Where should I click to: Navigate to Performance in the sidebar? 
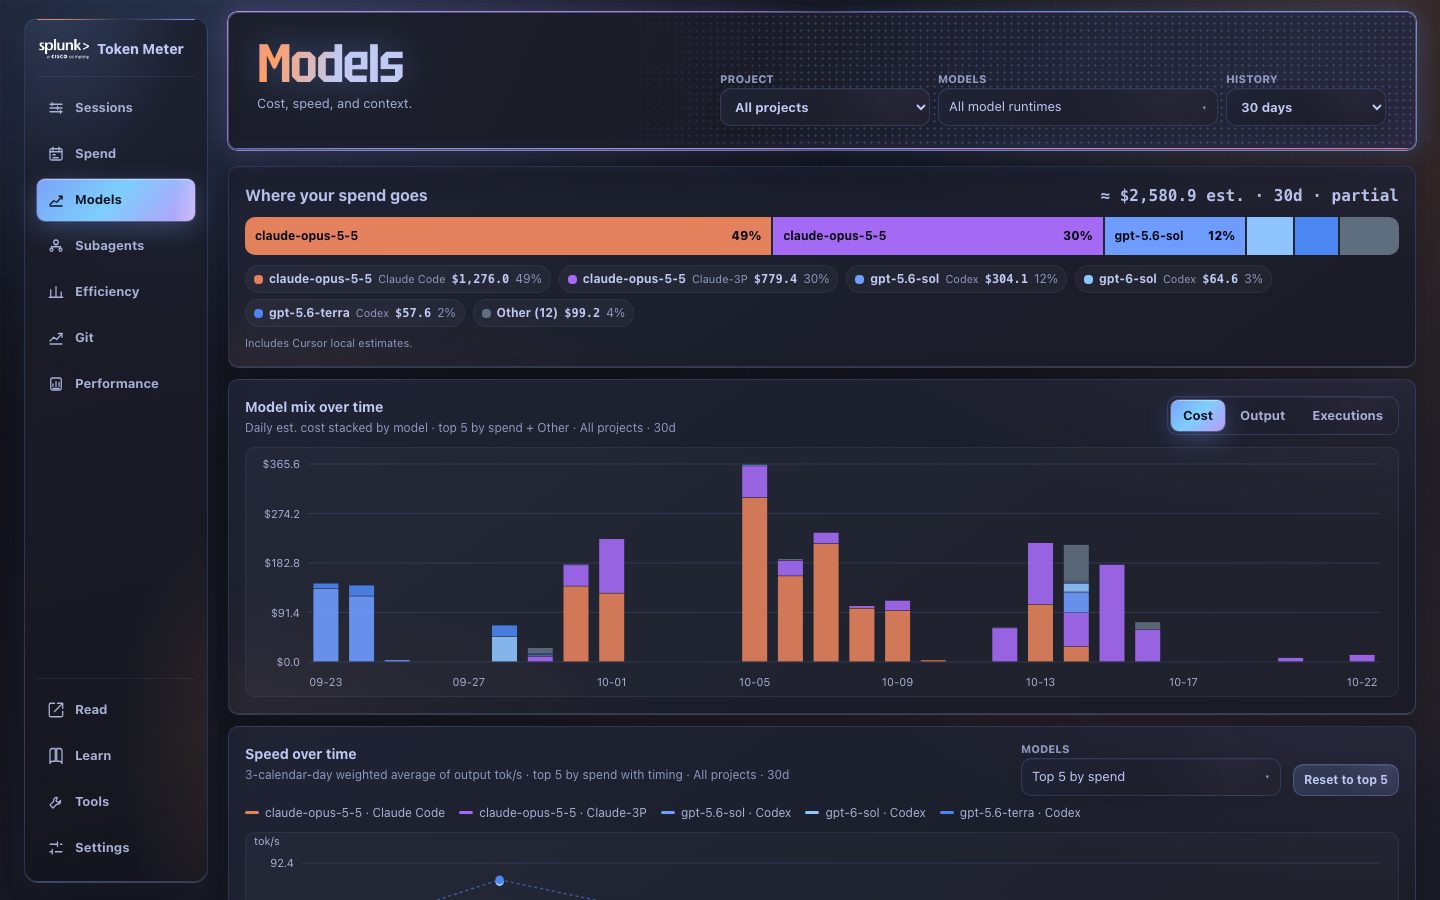coord(116,384)
